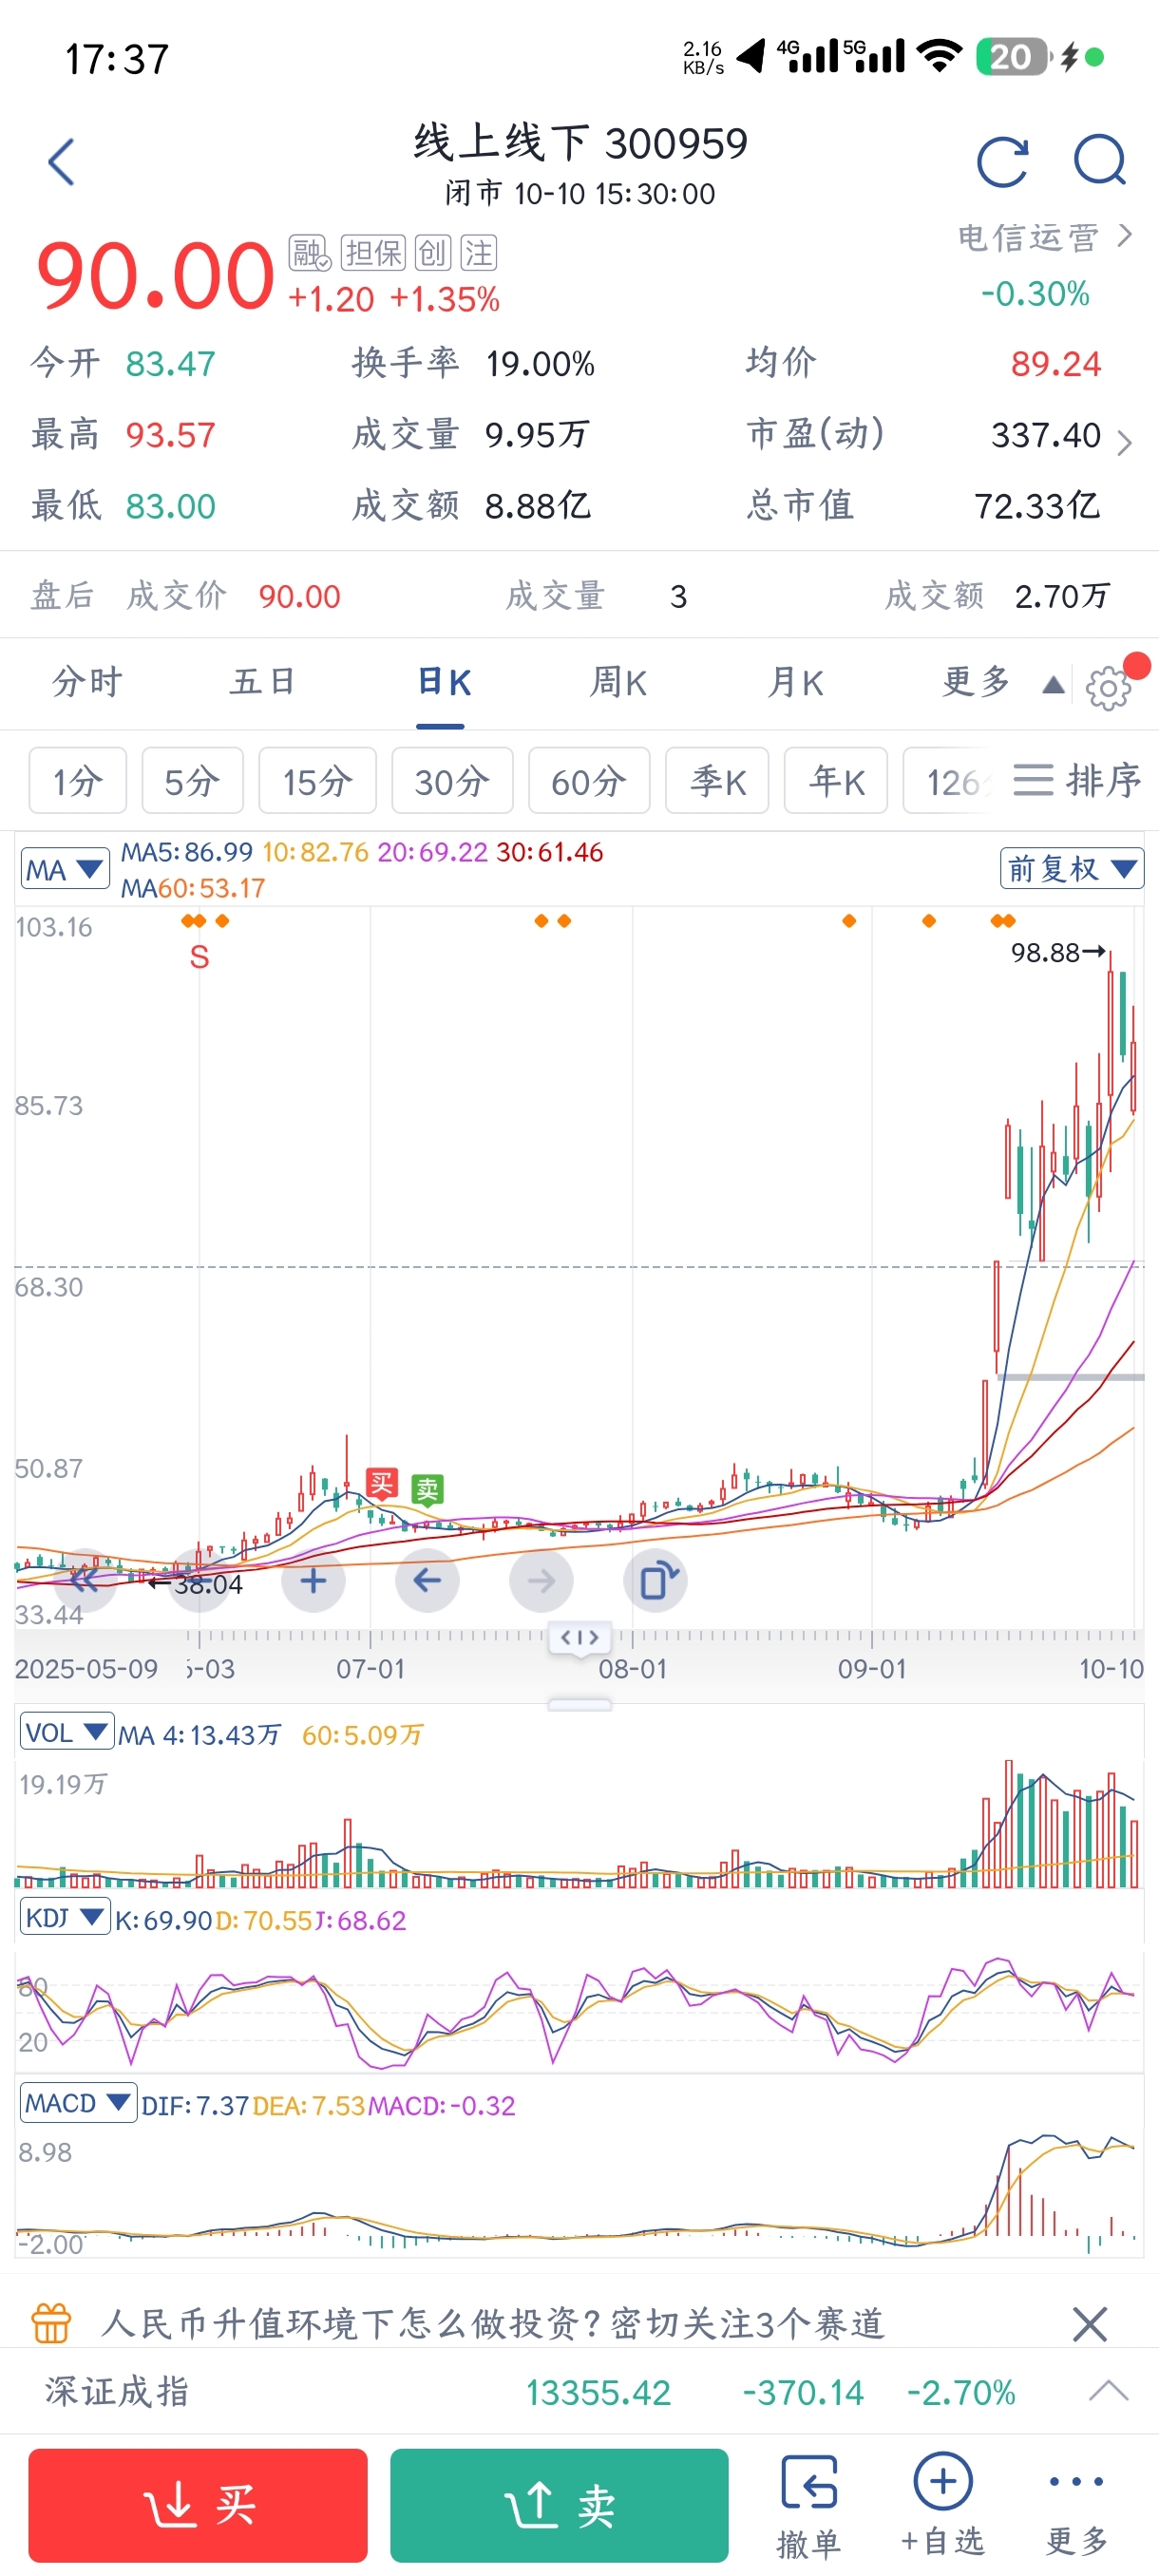Tap the double left arrow chart button

[85, 1581]
